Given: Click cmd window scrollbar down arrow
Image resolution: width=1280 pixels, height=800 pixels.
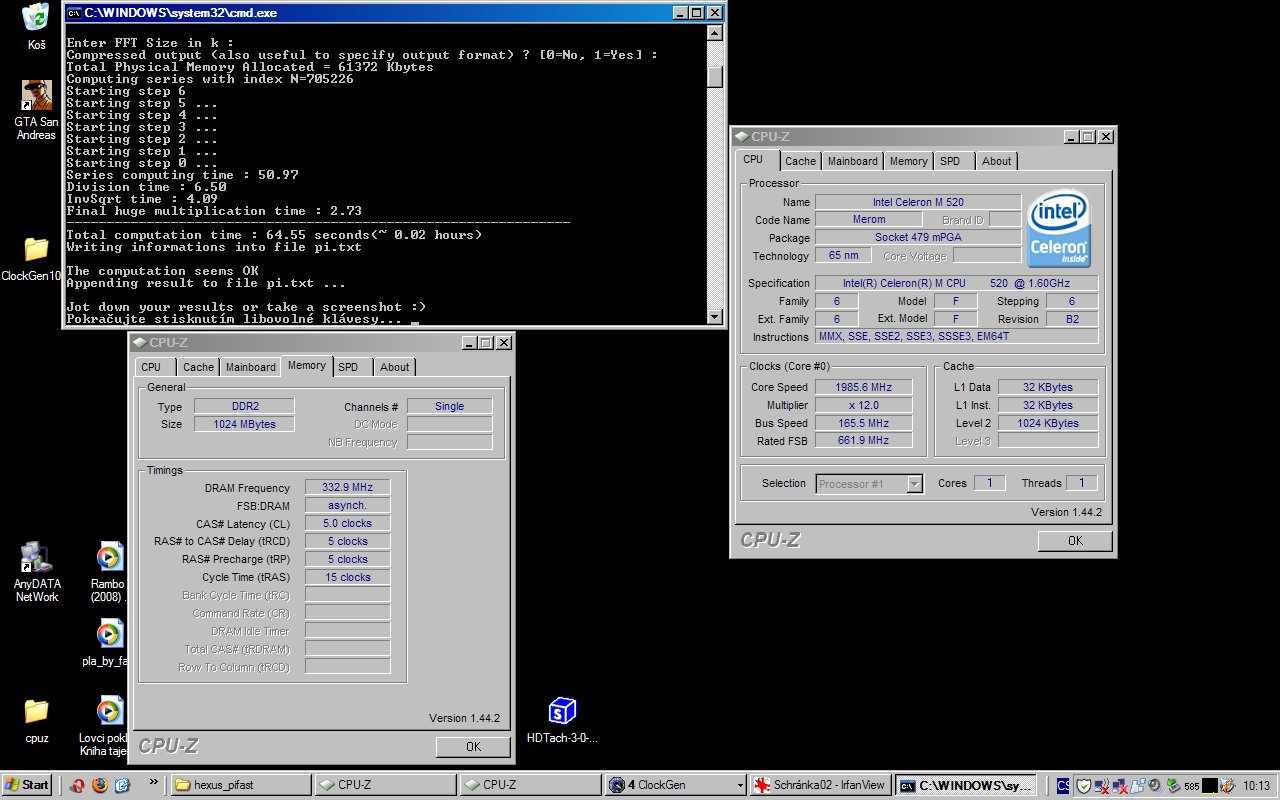Looking at the screenshot, I should pos(714,316).
